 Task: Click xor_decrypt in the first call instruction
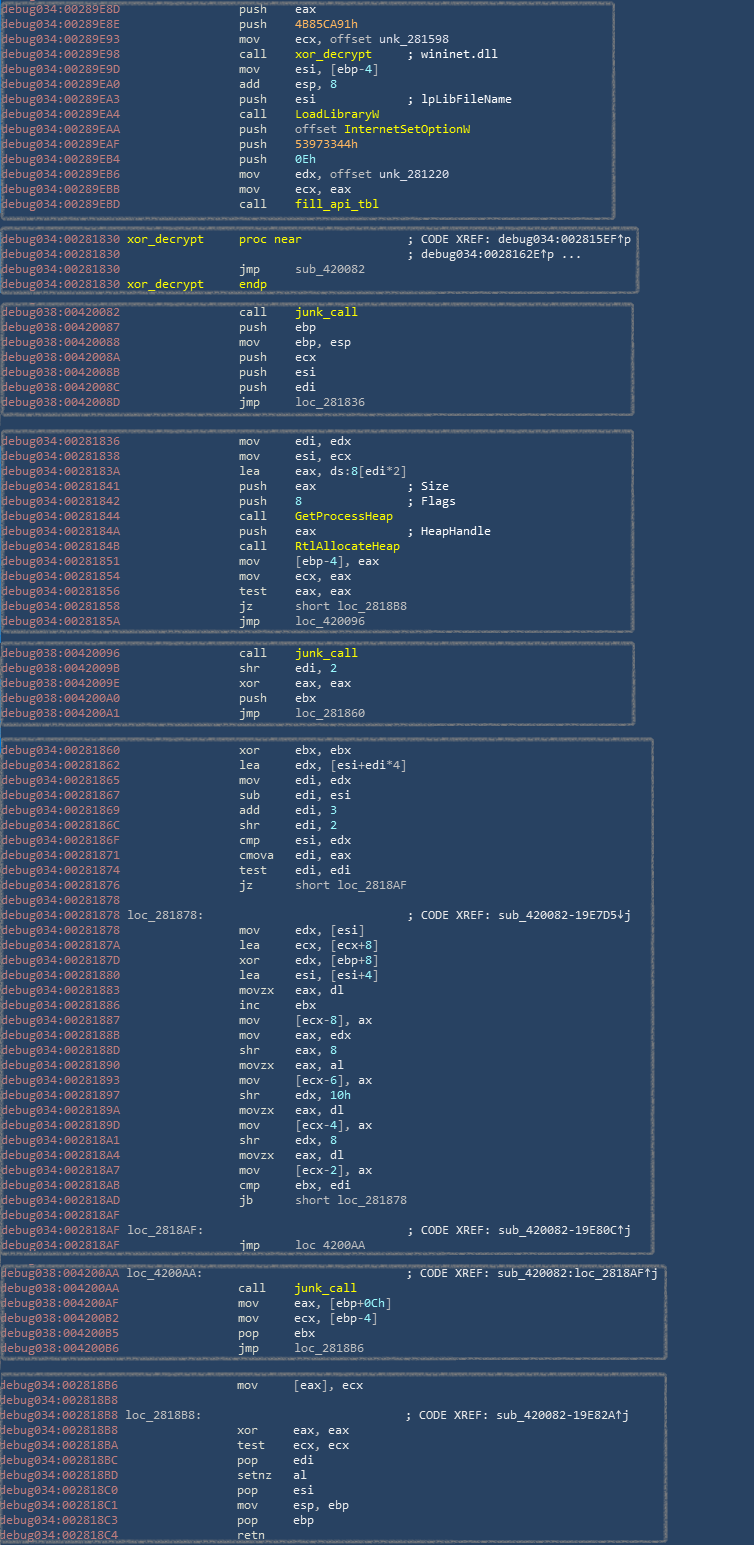coord(326,54)
